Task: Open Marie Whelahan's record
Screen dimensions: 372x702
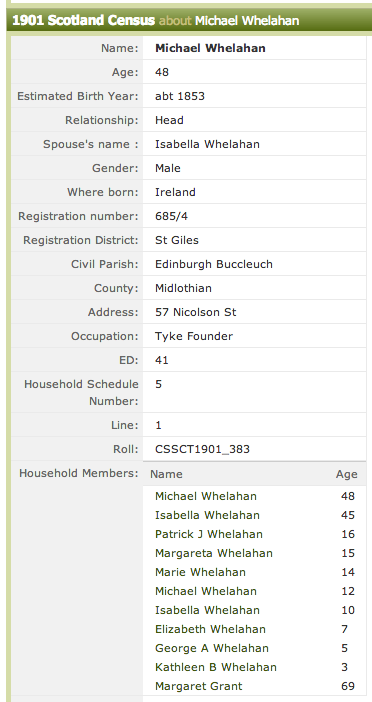Action: coord(200,572)
